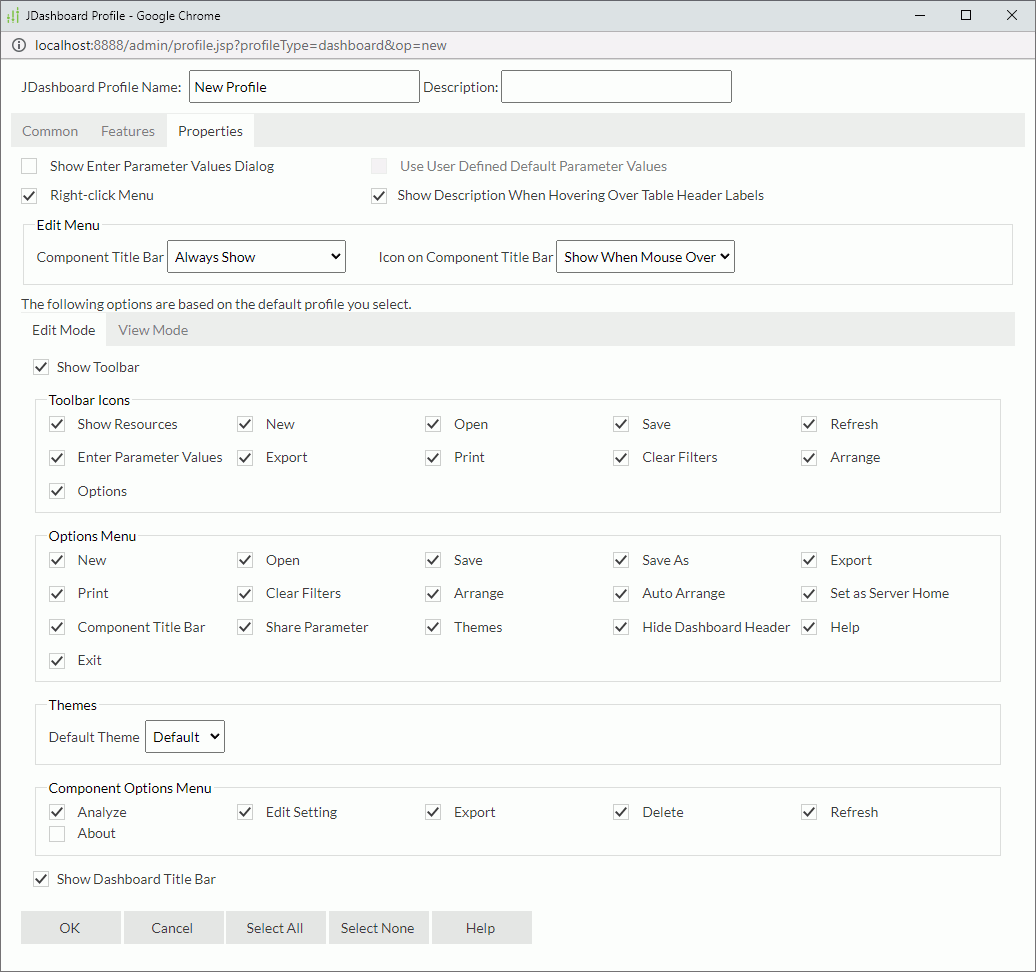This screenshot has width=1036, height=972.
Task: Select the View Mode tab
Action: pos(152,329)
